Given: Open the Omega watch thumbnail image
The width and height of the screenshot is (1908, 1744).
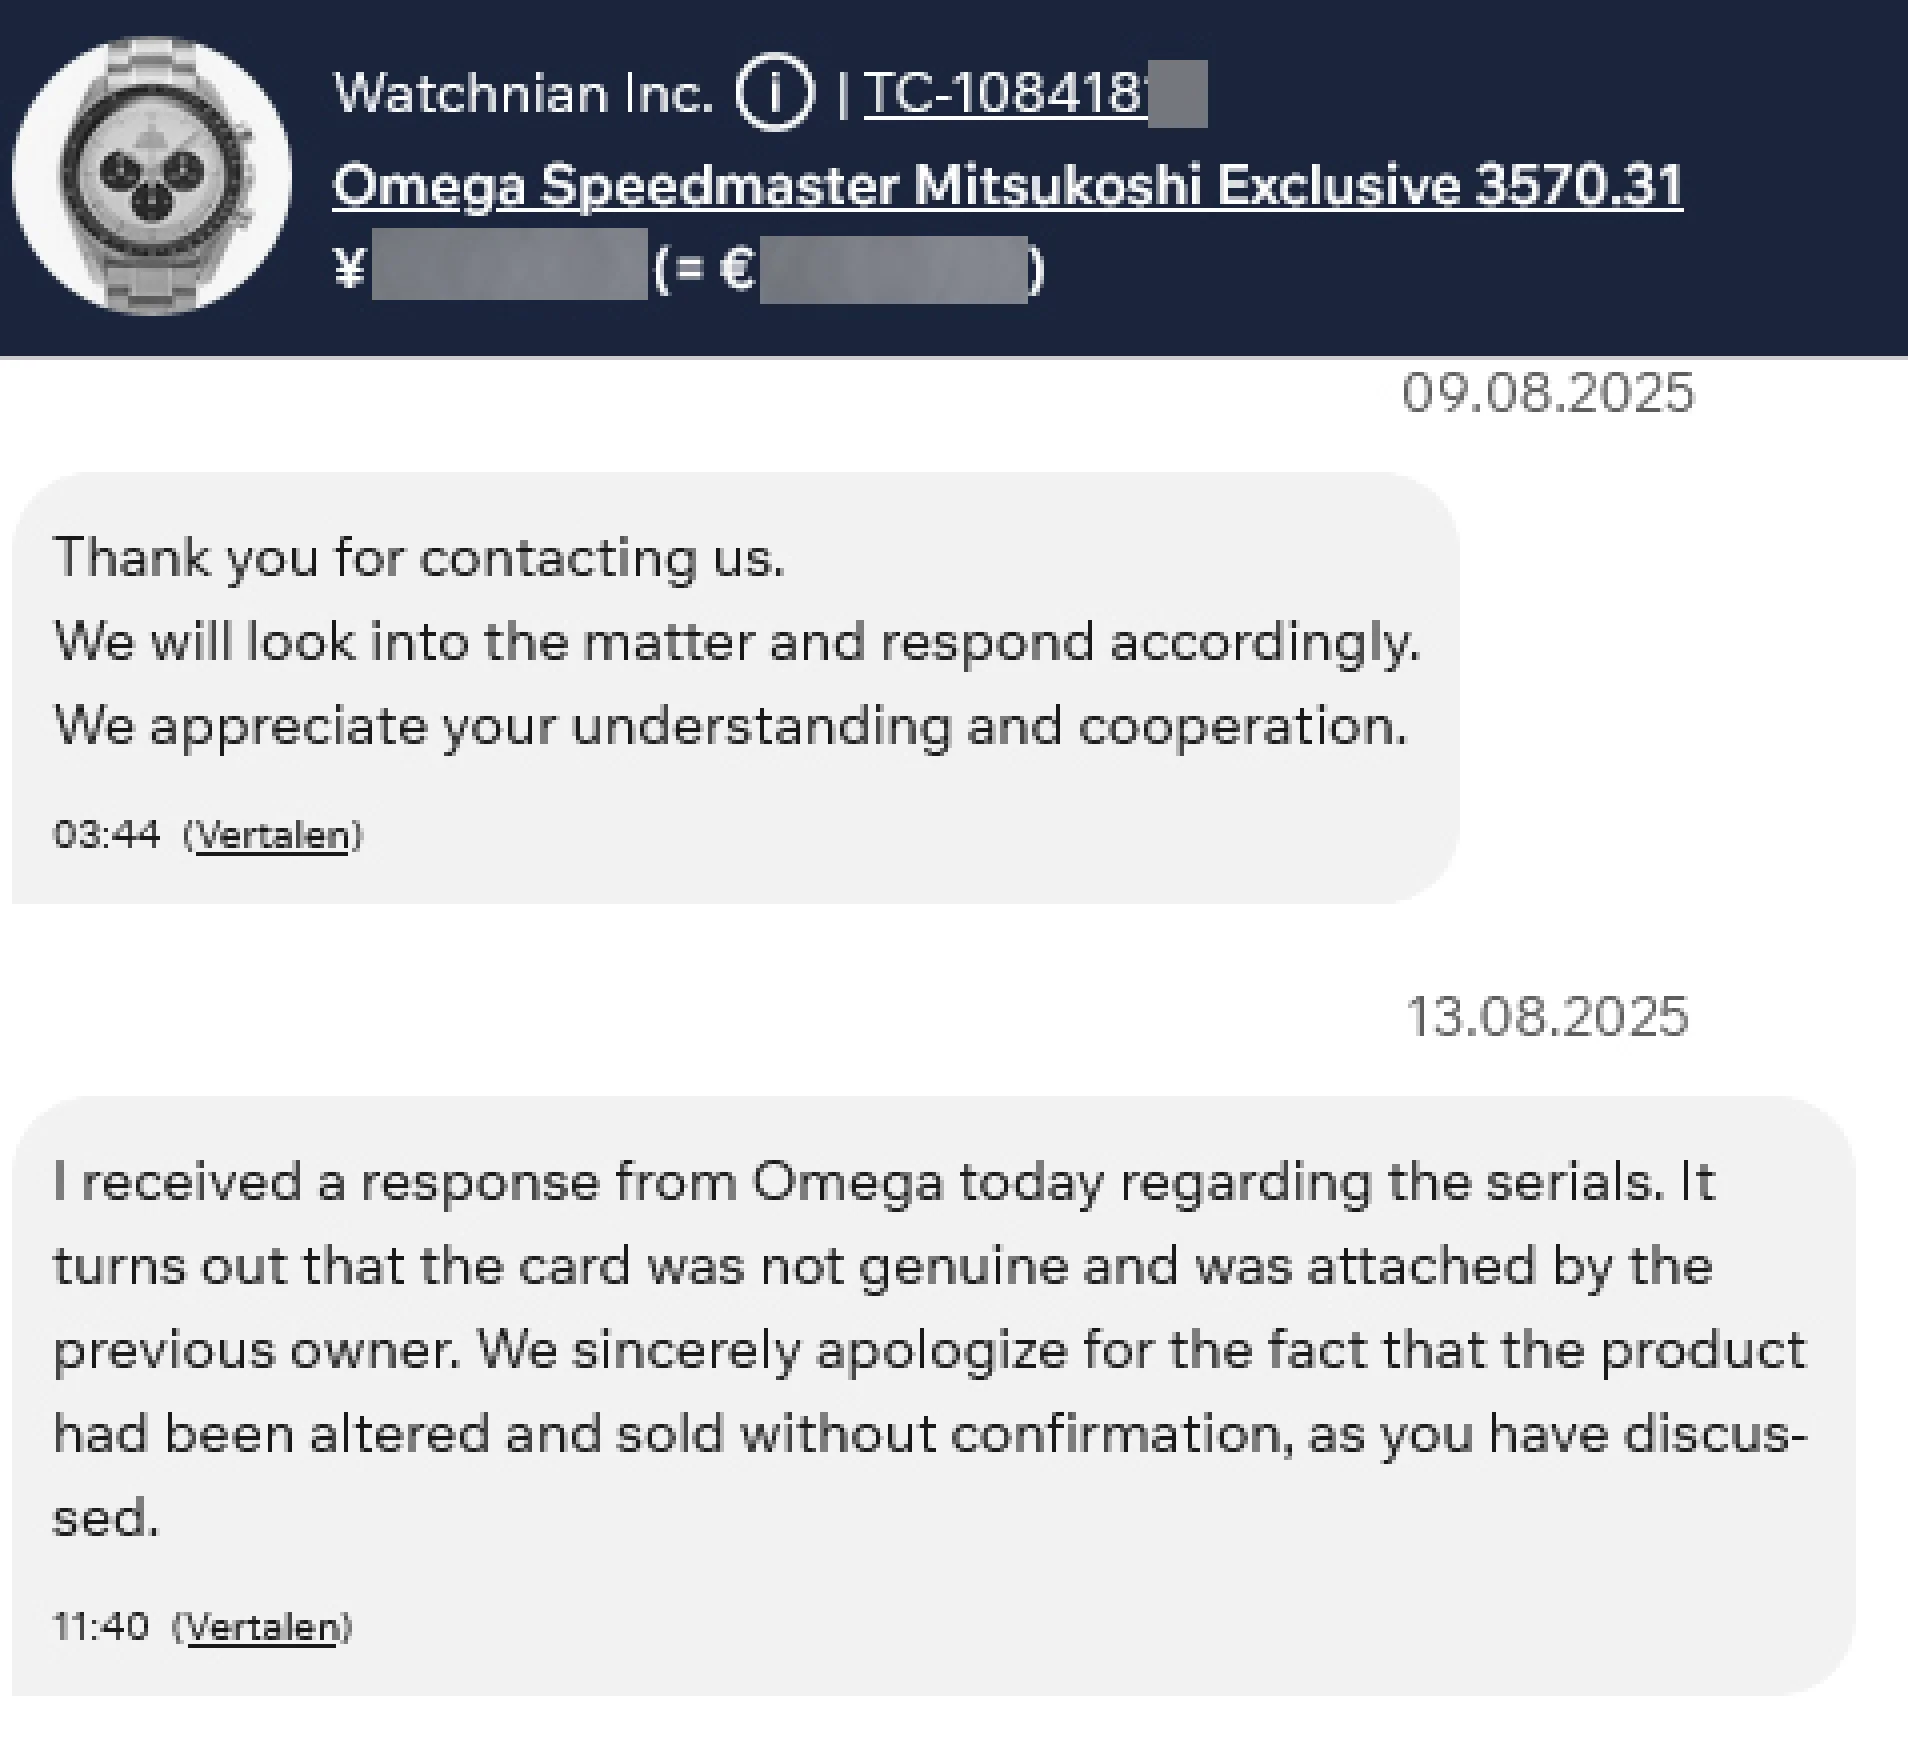Looking at the screenshot, I should pyautogui.click(x=152, y=176).
